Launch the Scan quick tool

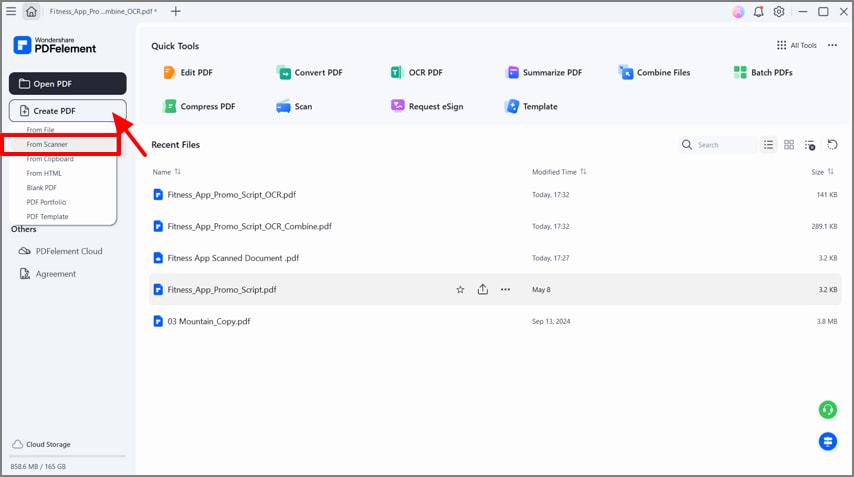coord(294,106)
